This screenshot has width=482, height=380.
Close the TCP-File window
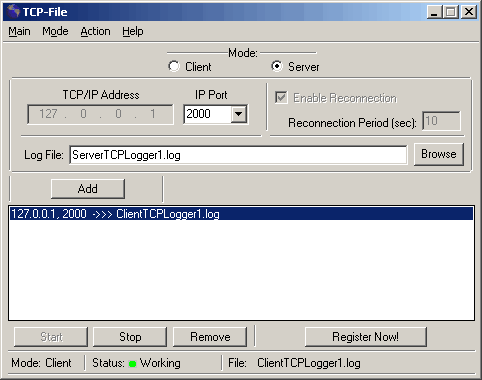[469, 12]
